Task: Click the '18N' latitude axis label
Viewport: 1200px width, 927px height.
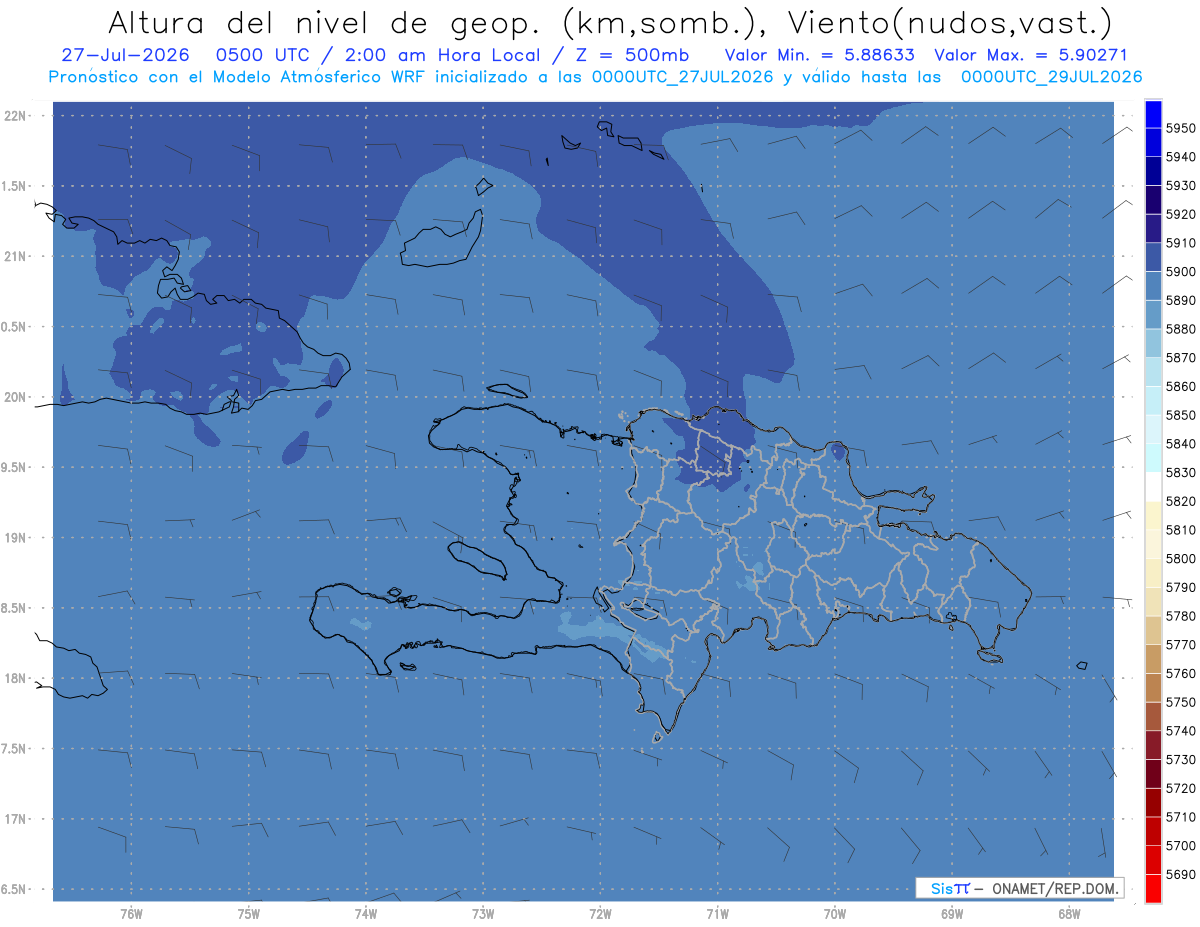Action: 15,678
